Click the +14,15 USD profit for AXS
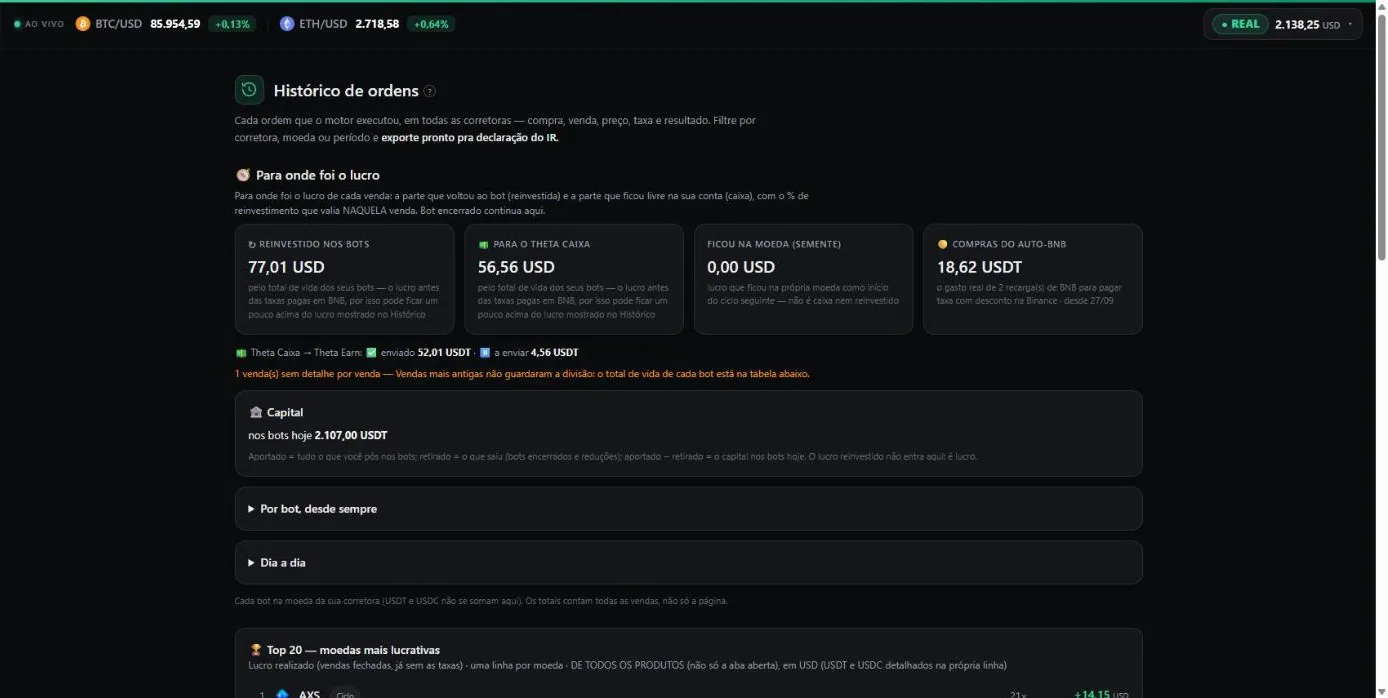Screen dimensions: 1388x698 1101,694
